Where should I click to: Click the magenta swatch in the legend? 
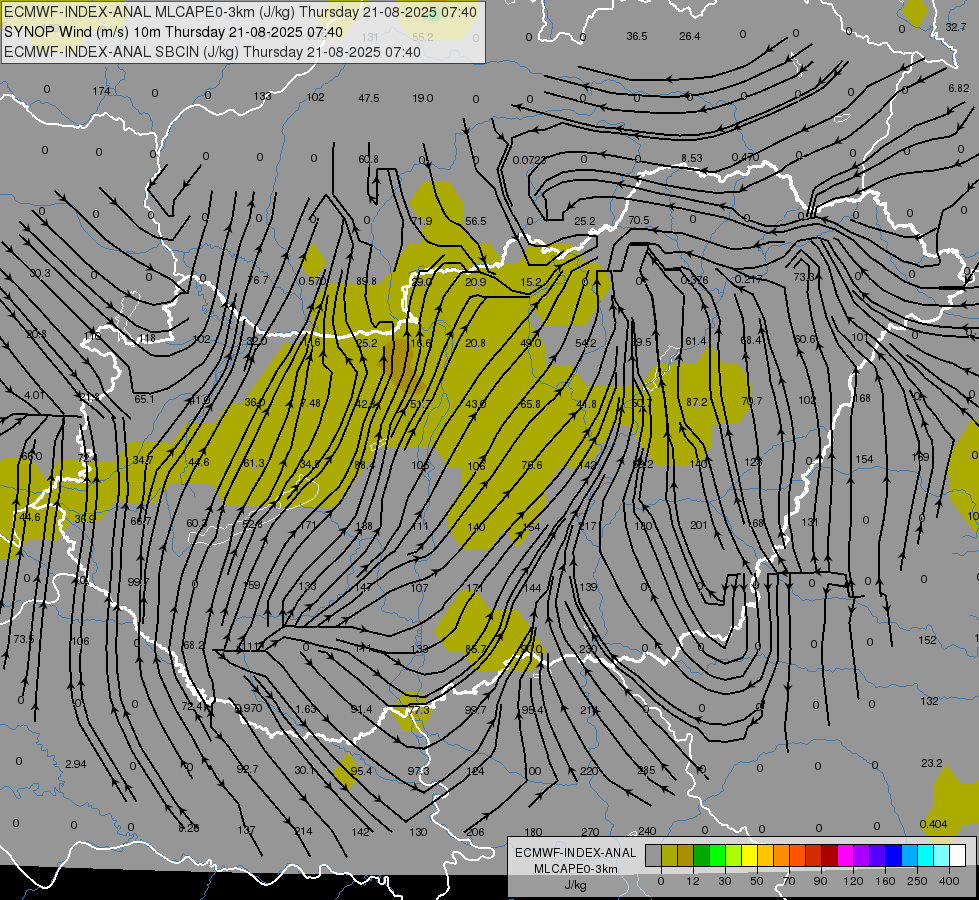[845, 856]
